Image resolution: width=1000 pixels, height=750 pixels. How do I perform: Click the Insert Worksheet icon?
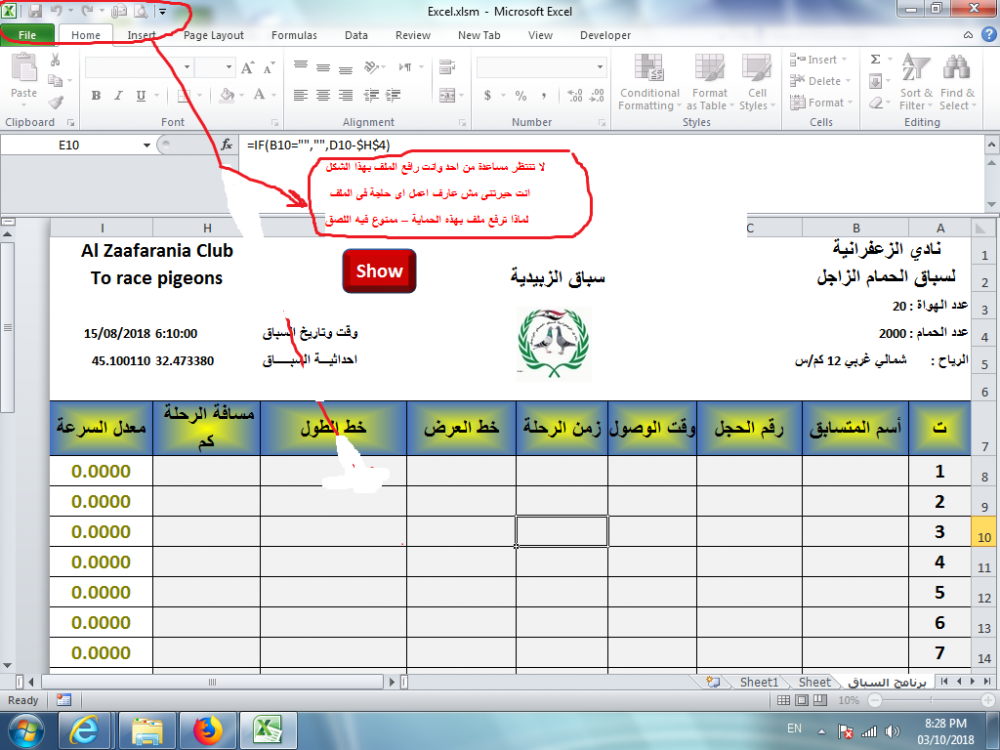pos(712,682)
